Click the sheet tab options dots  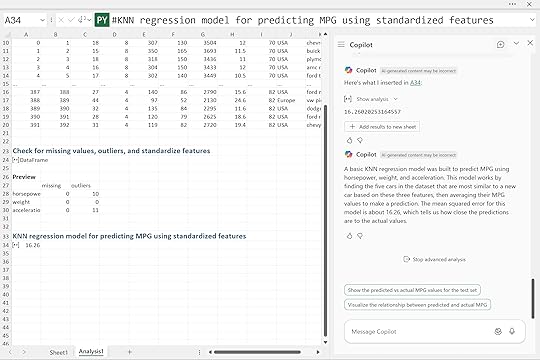pyautogui.click(x=199, y=352)
